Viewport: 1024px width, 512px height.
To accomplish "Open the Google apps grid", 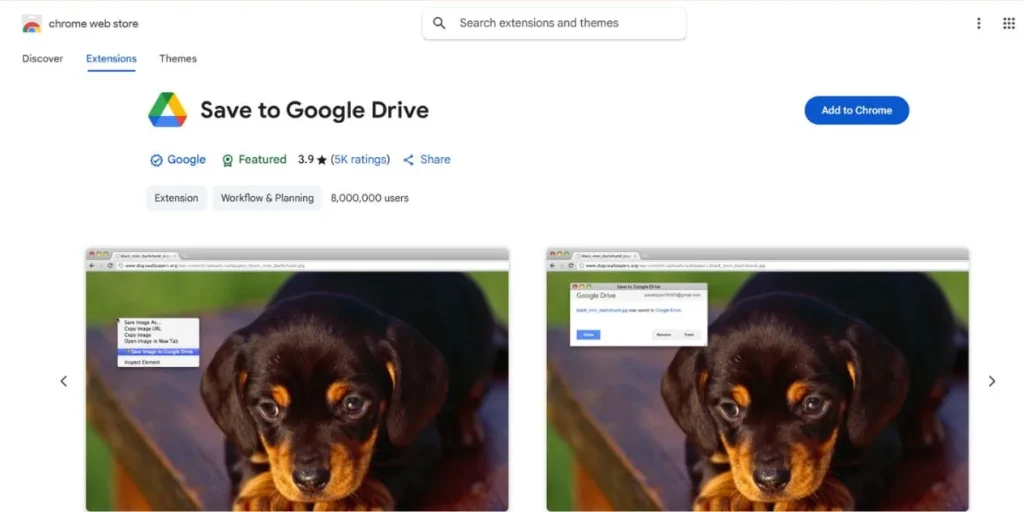I will coord(1008,24).
